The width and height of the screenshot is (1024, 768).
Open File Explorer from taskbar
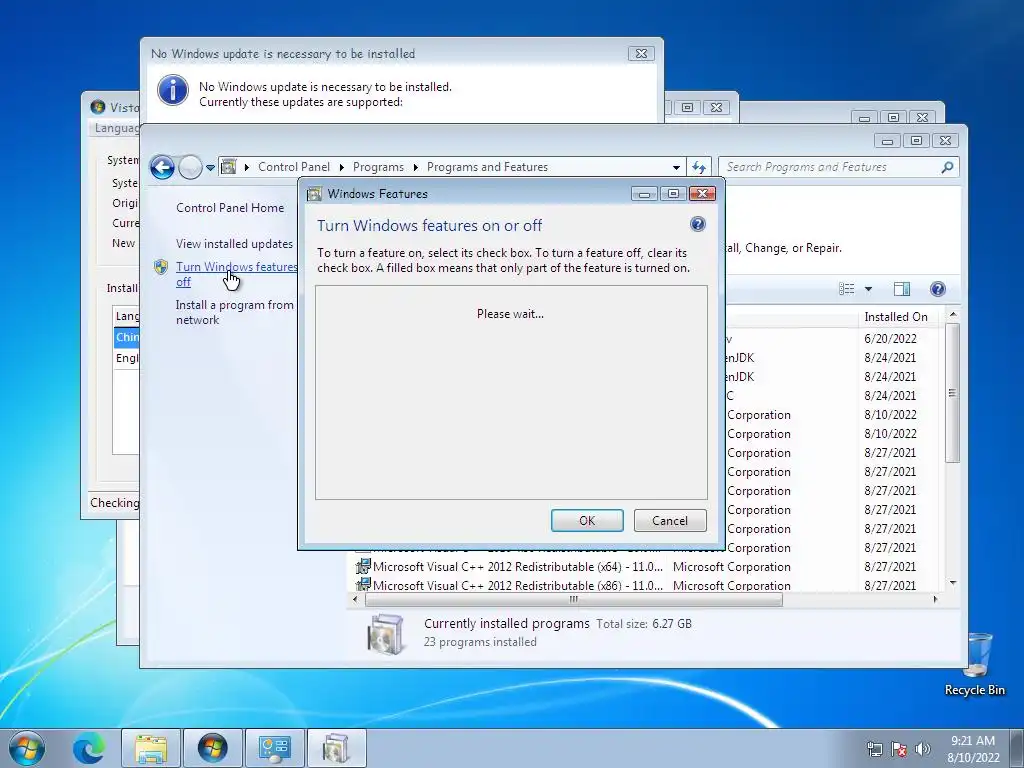(x=151, y=748)
